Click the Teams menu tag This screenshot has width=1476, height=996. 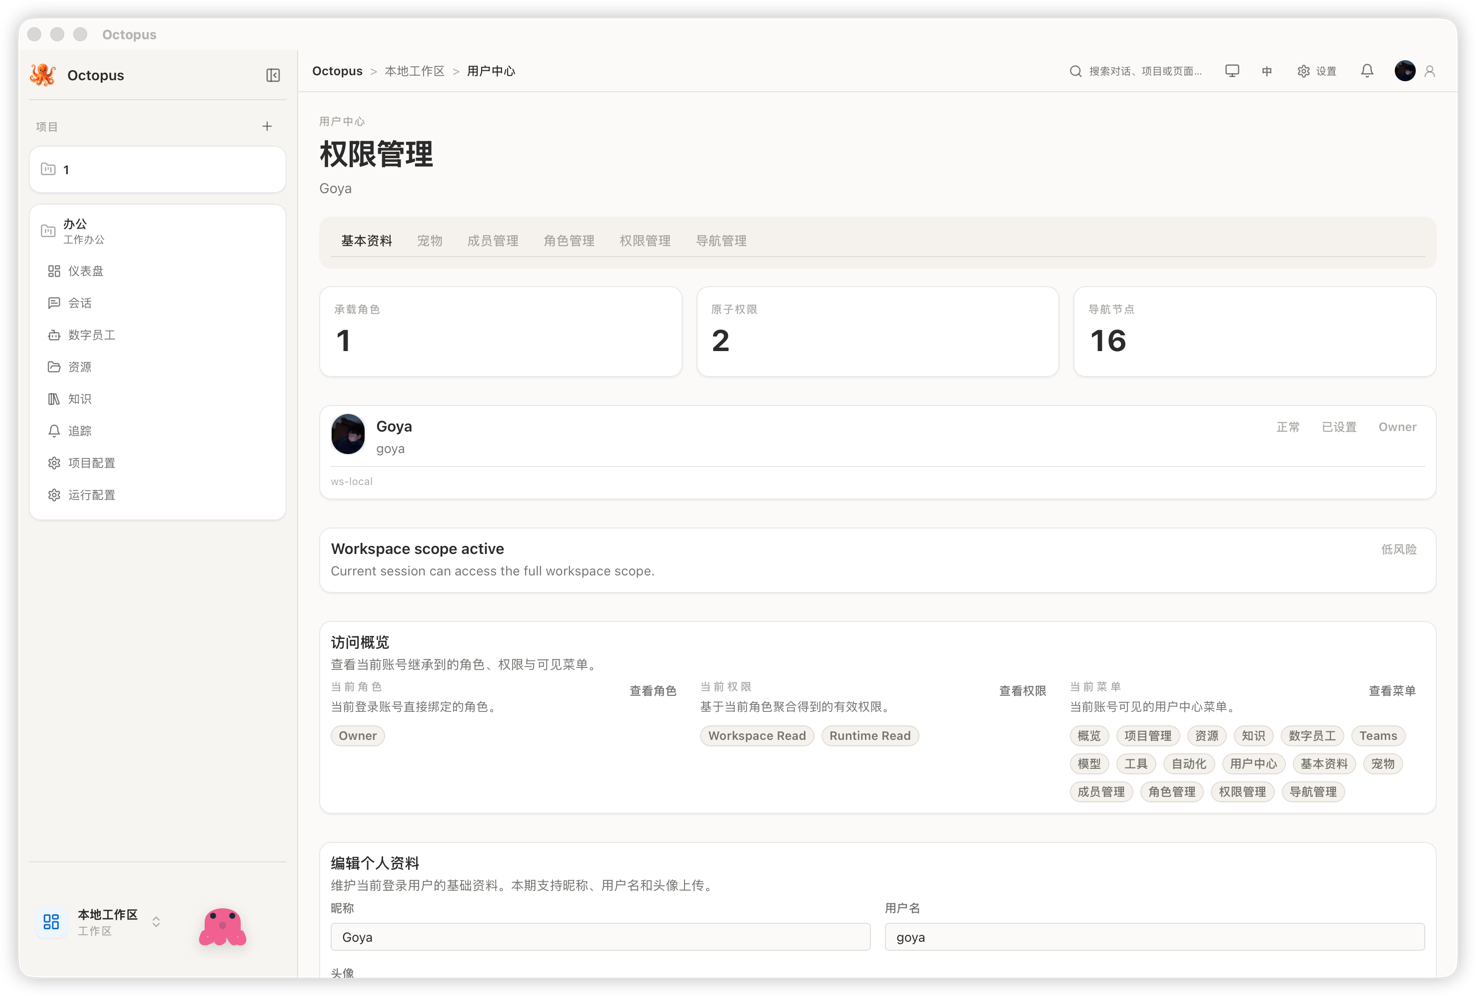(x=1378, y=736)
